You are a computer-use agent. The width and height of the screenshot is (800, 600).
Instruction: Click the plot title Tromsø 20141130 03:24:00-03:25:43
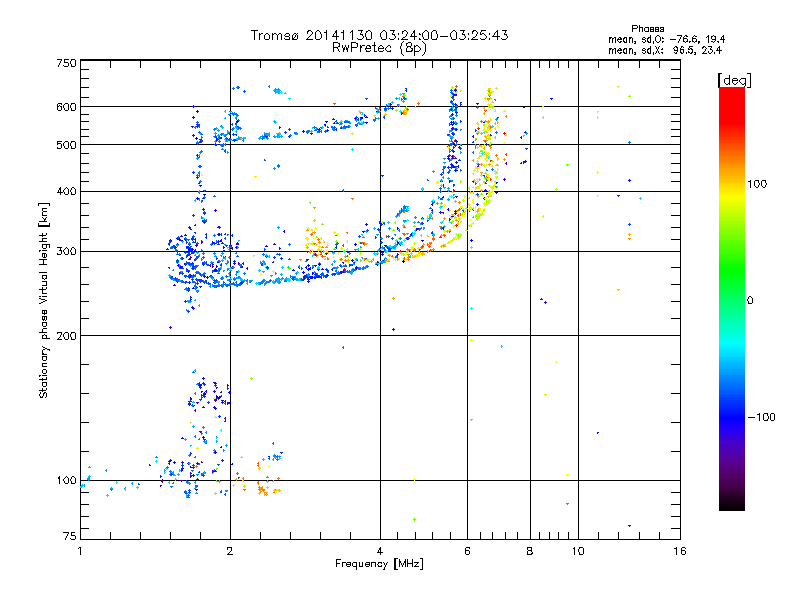(379, 35)
